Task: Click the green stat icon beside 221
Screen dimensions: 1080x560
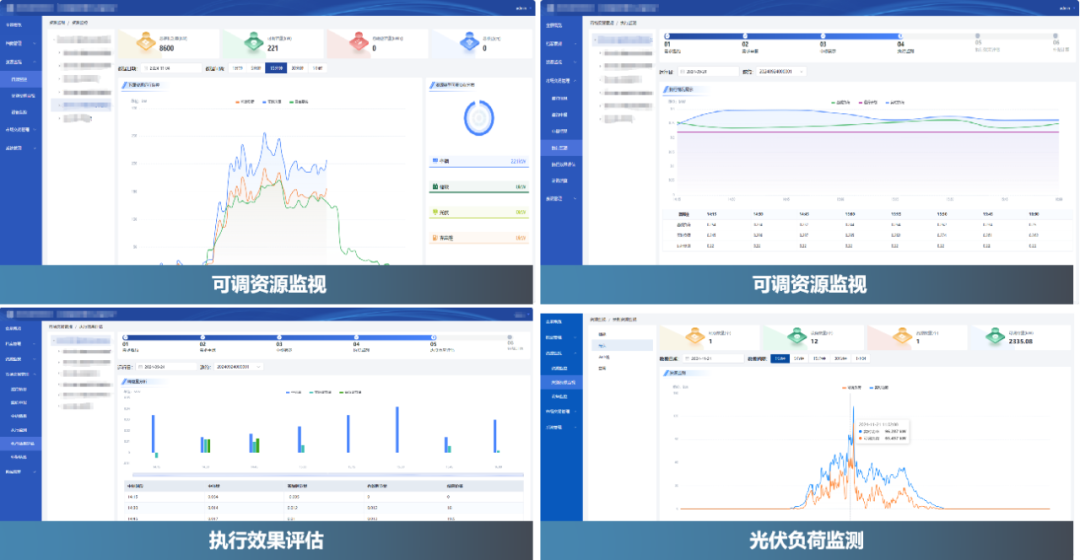Action: pyautogui.click(x=253, y=42)
